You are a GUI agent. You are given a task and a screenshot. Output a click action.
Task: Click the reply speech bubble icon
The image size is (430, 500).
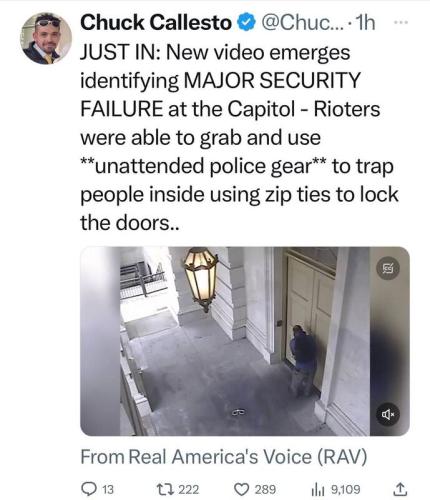89,489
